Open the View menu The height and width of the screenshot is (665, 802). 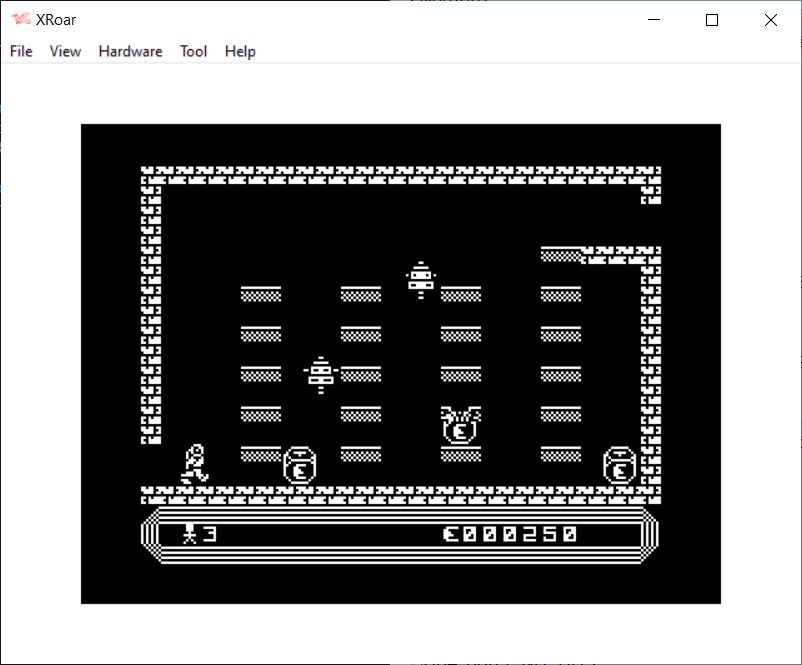tap(65, 51)
